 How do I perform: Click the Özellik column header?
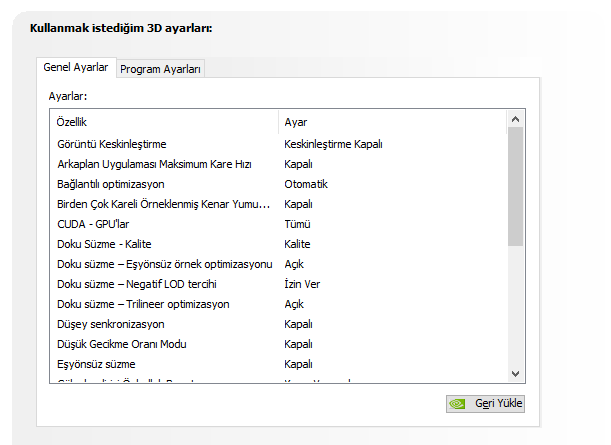coord(72,122)
